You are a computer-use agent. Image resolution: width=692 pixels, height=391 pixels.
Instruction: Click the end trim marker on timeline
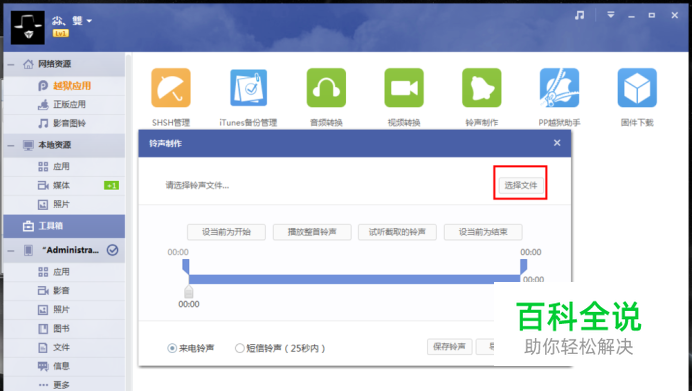click(x=523, y=267)
